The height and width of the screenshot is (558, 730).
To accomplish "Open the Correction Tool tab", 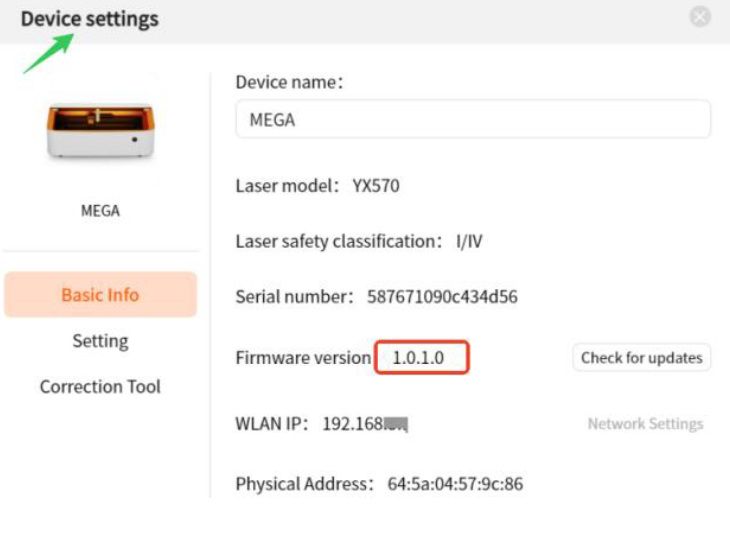I will coord(101,387).
